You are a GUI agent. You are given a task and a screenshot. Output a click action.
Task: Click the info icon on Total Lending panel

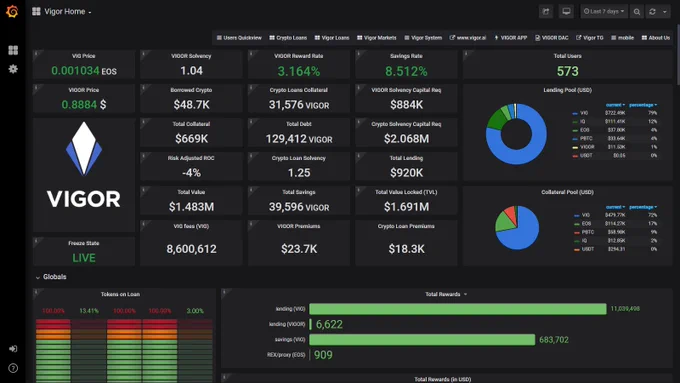tap(358, 156)
